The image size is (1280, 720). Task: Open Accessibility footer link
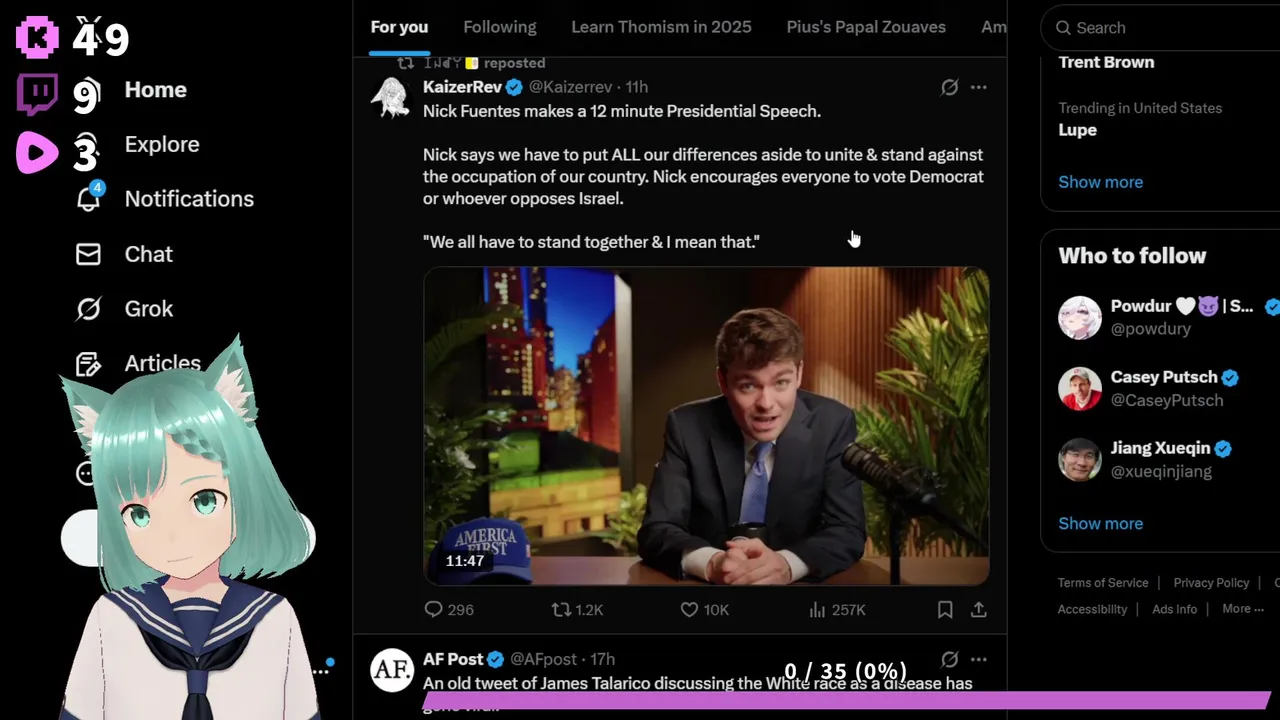pyautogui.click(x=1092, y=609)
